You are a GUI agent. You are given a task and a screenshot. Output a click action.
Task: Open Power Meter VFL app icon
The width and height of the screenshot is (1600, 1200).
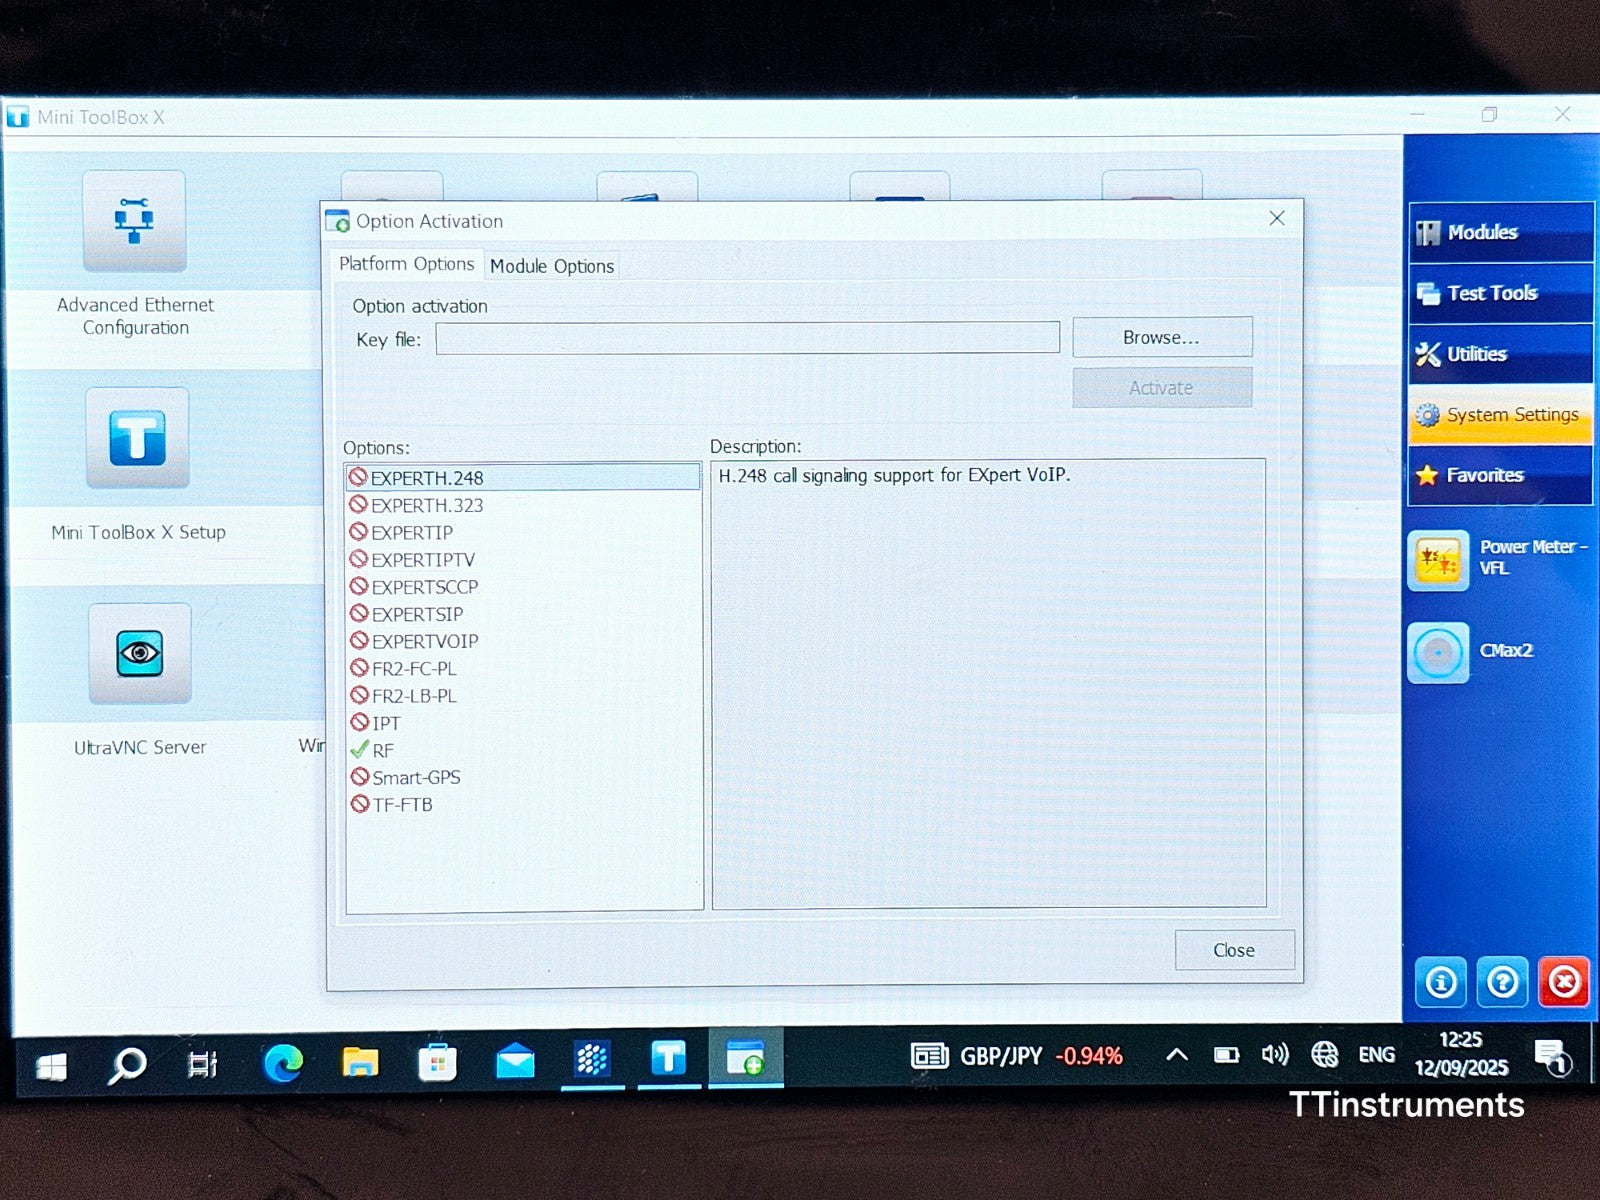[1438, 560]
